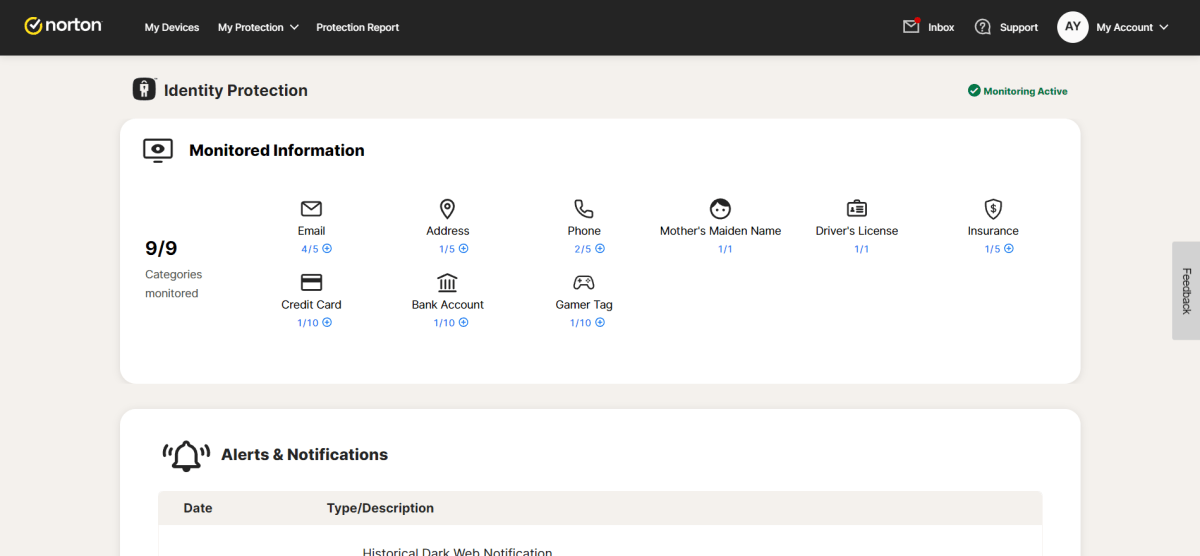Click the Driver's License label
The height and width of the screenshot is (556, 1200).
click(857, 231)
